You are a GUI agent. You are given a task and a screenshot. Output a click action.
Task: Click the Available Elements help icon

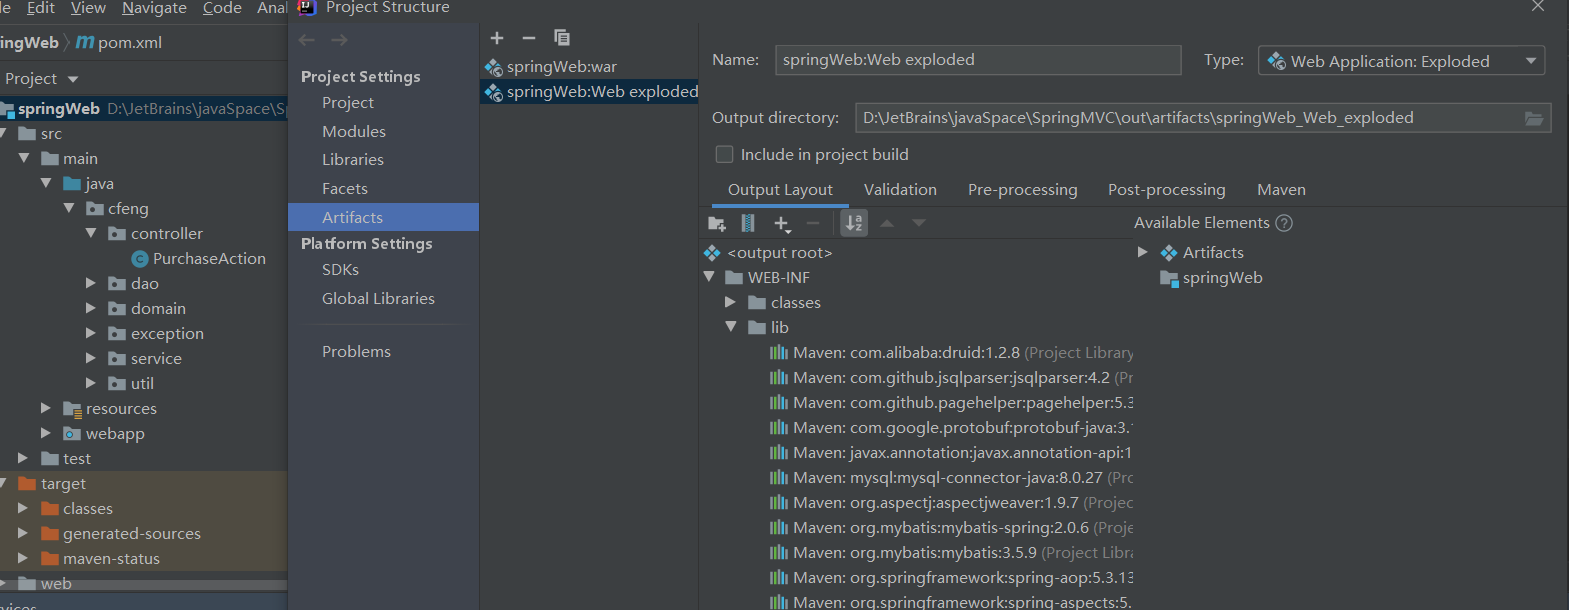coord(1284,223)
